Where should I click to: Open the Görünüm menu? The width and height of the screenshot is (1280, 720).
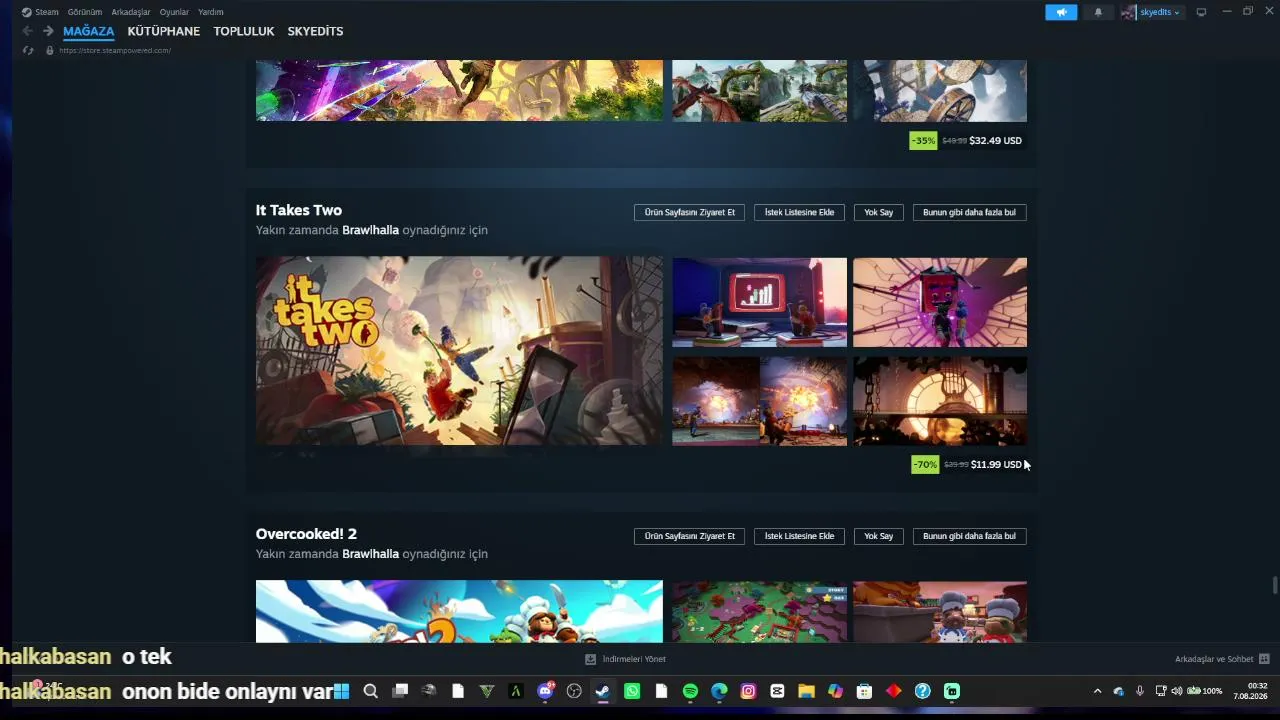click(85, 12)
